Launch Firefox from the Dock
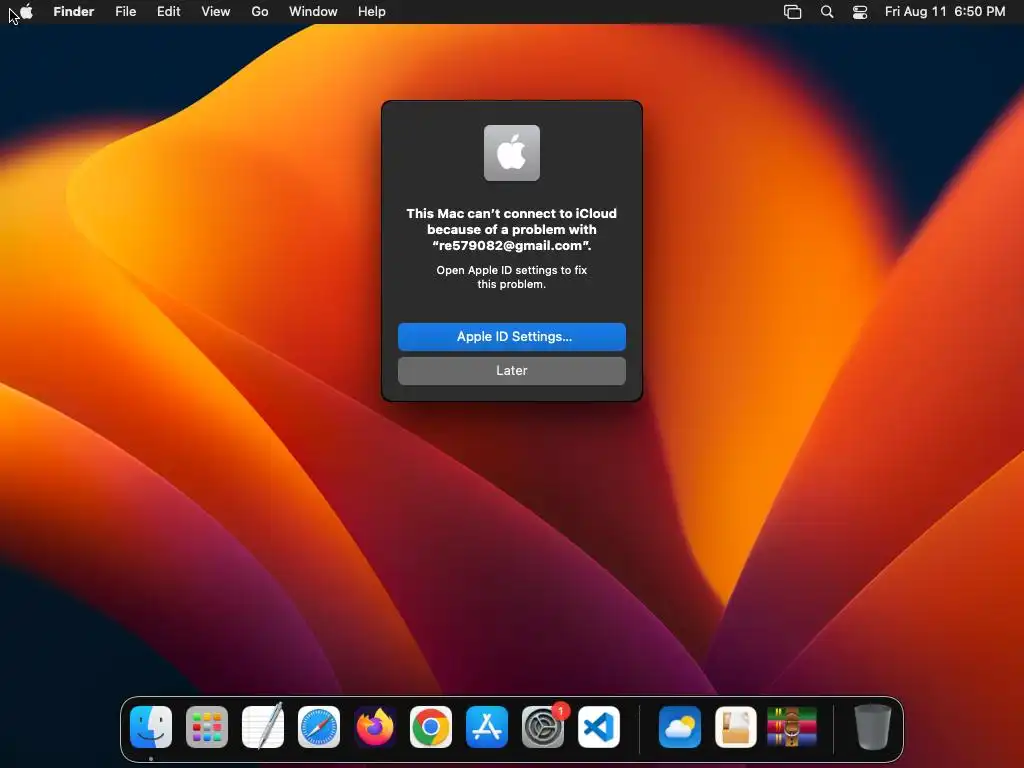The image size is (1024, 768). point(375,727)
